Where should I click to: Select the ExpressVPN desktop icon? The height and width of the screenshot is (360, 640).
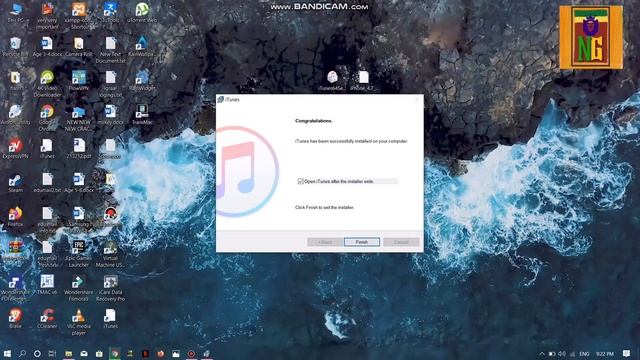coord(16,149)
